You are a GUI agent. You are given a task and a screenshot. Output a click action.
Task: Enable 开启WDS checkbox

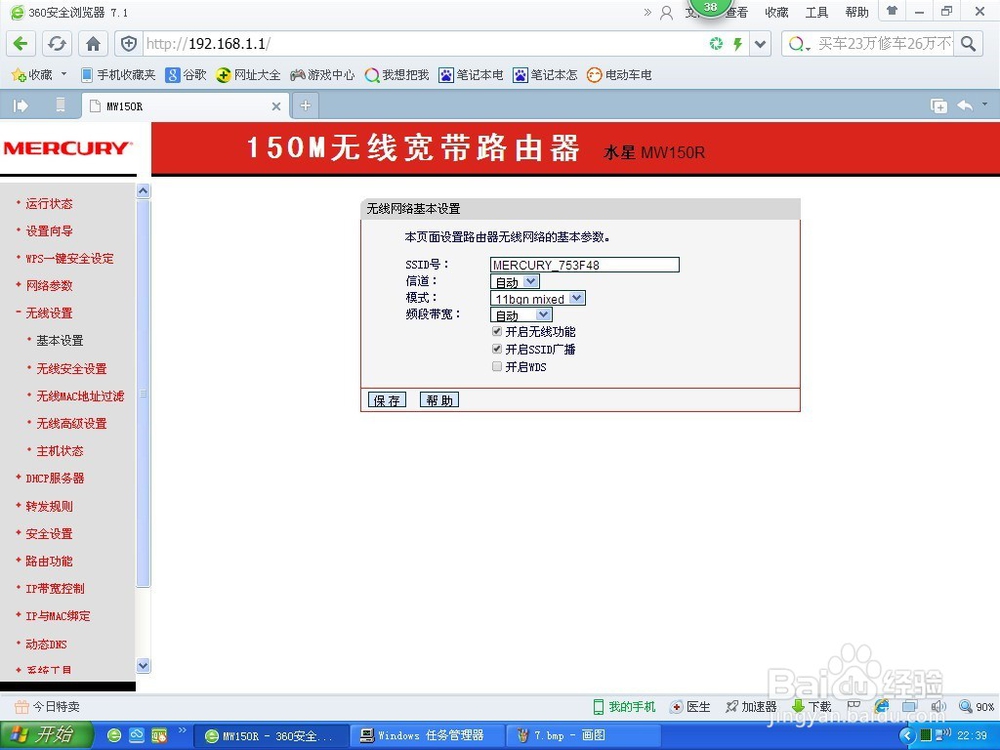[x=497, y=367]
